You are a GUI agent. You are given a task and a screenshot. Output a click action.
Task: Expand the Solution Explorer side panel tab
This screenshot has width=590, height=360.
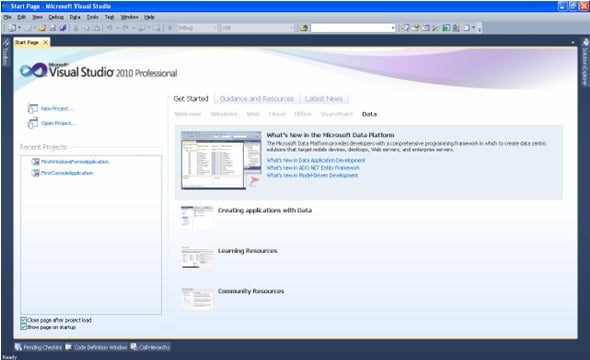click(x=585, y=62)
